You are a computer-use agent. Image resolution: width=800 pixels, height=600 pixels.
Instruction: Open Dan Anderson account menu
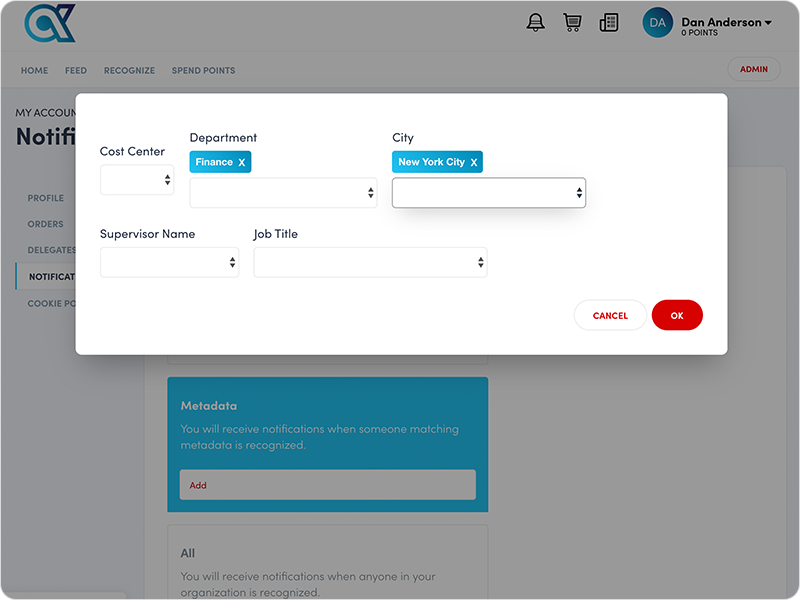[x=726, y=22]
